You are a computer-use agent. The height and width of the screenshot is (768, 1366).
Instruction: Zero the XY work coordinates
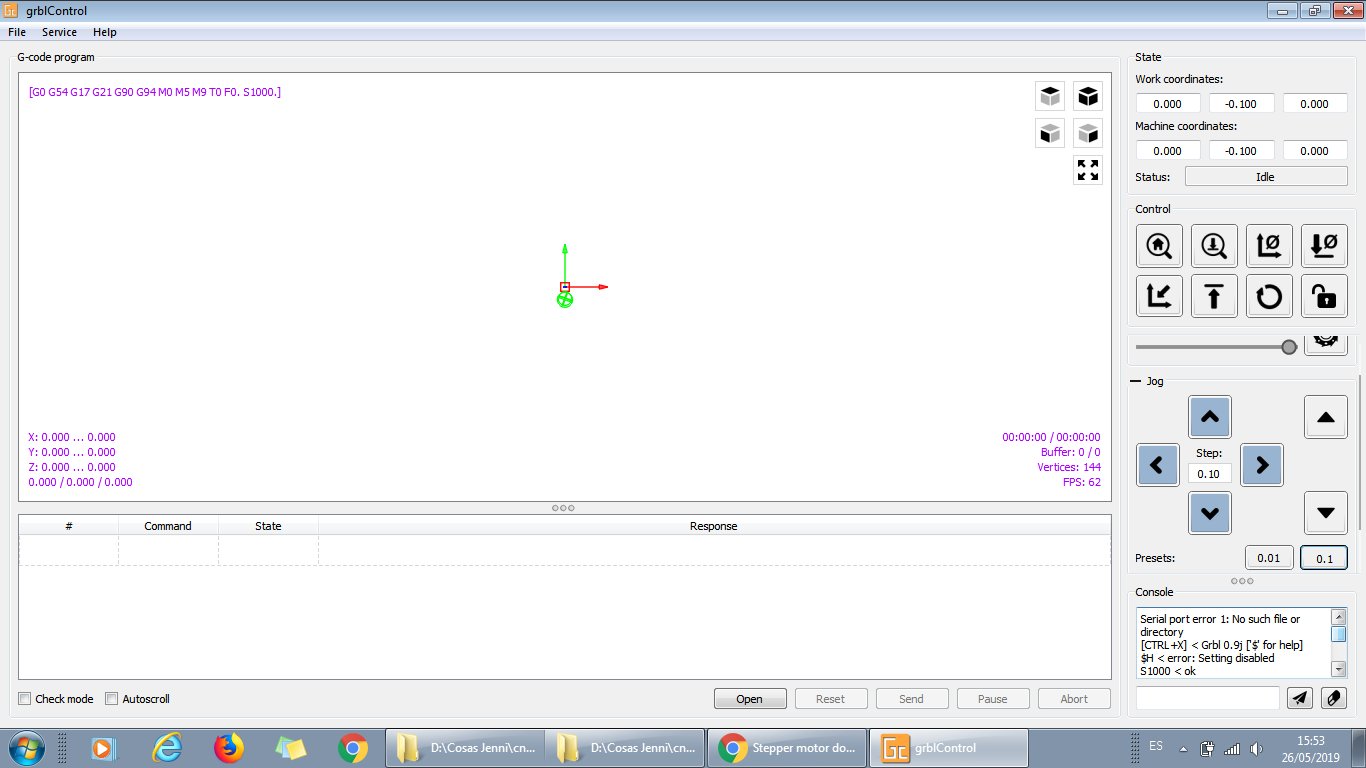coord(1269,246)
